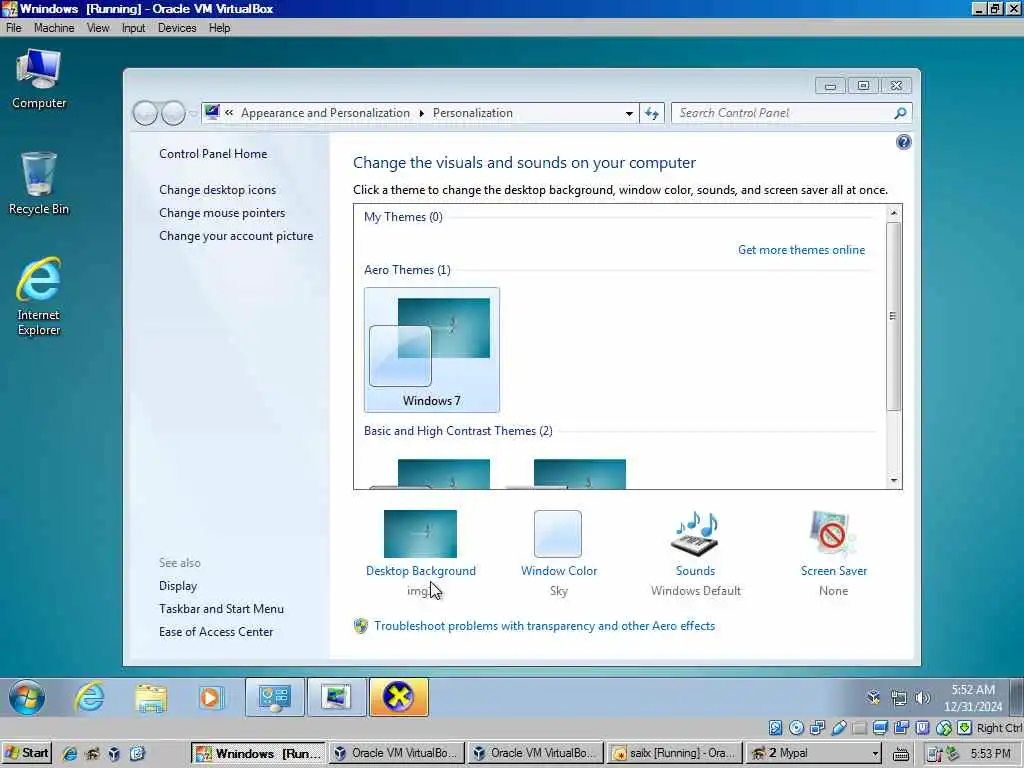The width and height of the screenshot is (1024, 768).
Task: Click Right Ctrl host key indicator
Action: point(999,728)
